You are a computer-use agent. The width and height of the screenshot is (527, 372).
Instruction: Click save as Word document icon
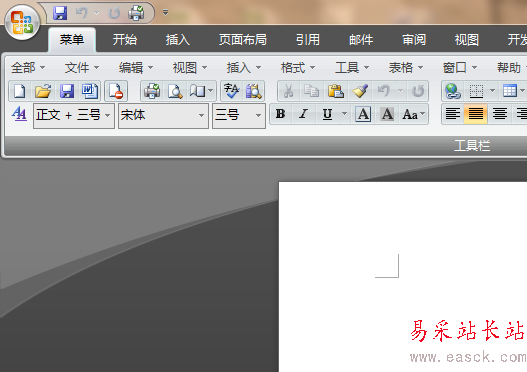click(89, 91)
